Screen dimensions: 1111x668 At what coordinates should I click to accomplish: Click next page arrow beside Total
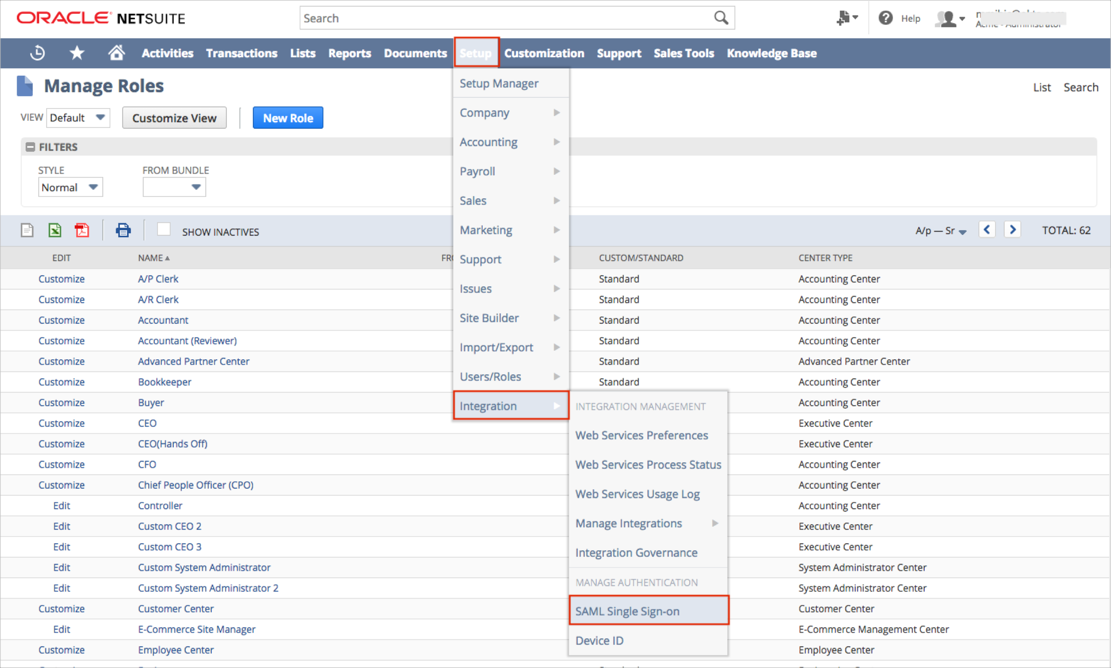click(1012, 230)
